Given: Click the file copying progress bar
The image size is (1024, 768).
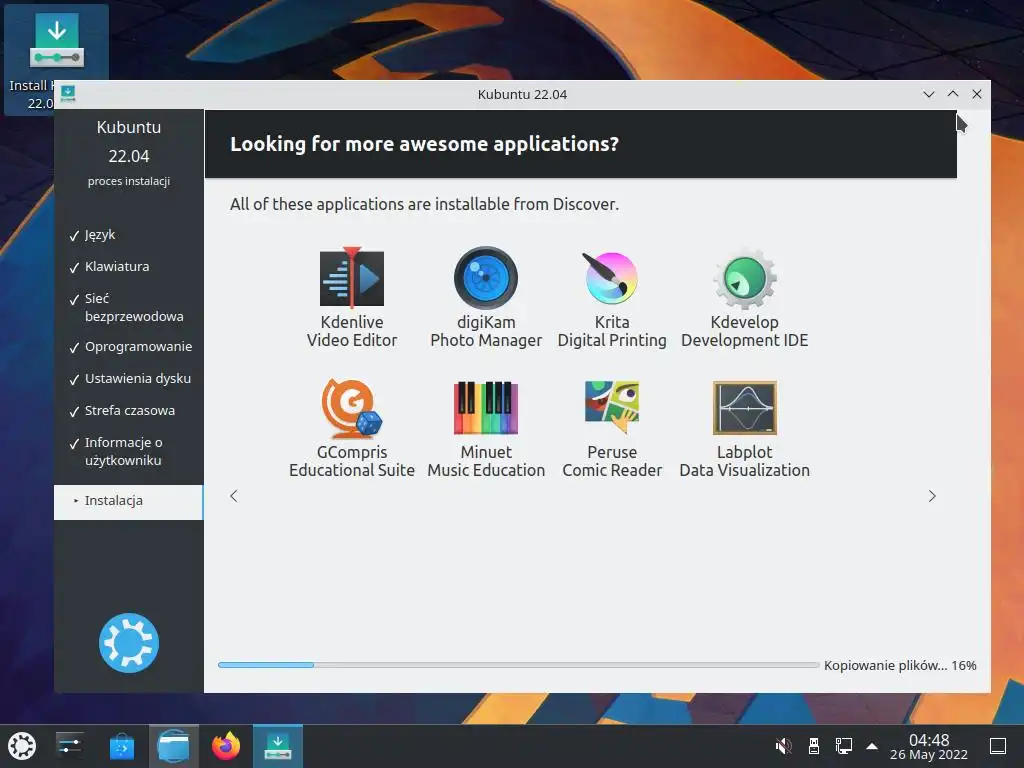Looking at the screenshot, I should pos(519,665).
